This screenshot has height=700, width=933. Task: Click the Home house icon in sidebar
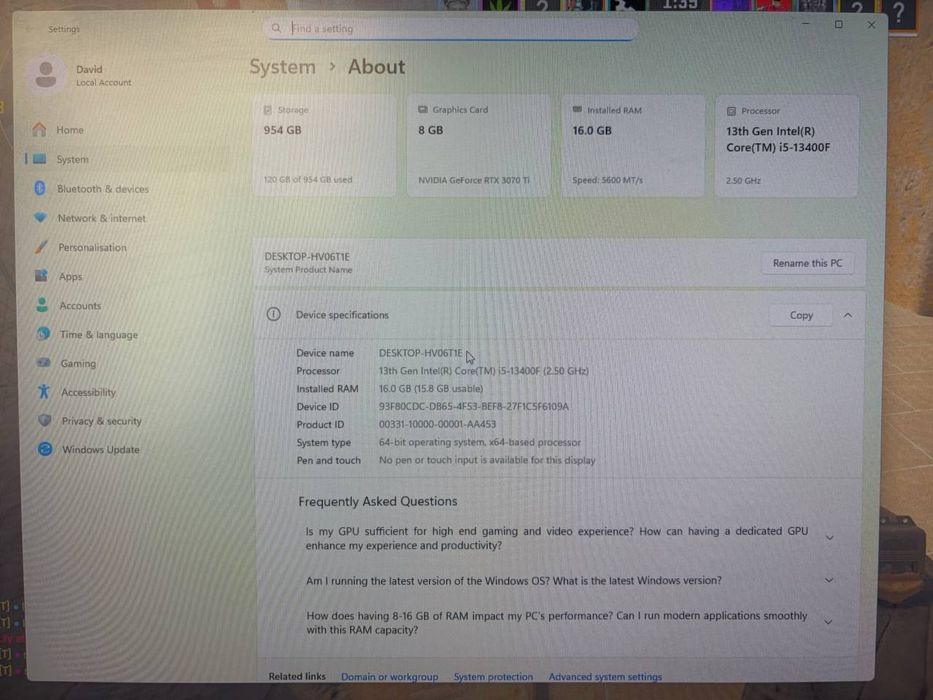point(39,129)
